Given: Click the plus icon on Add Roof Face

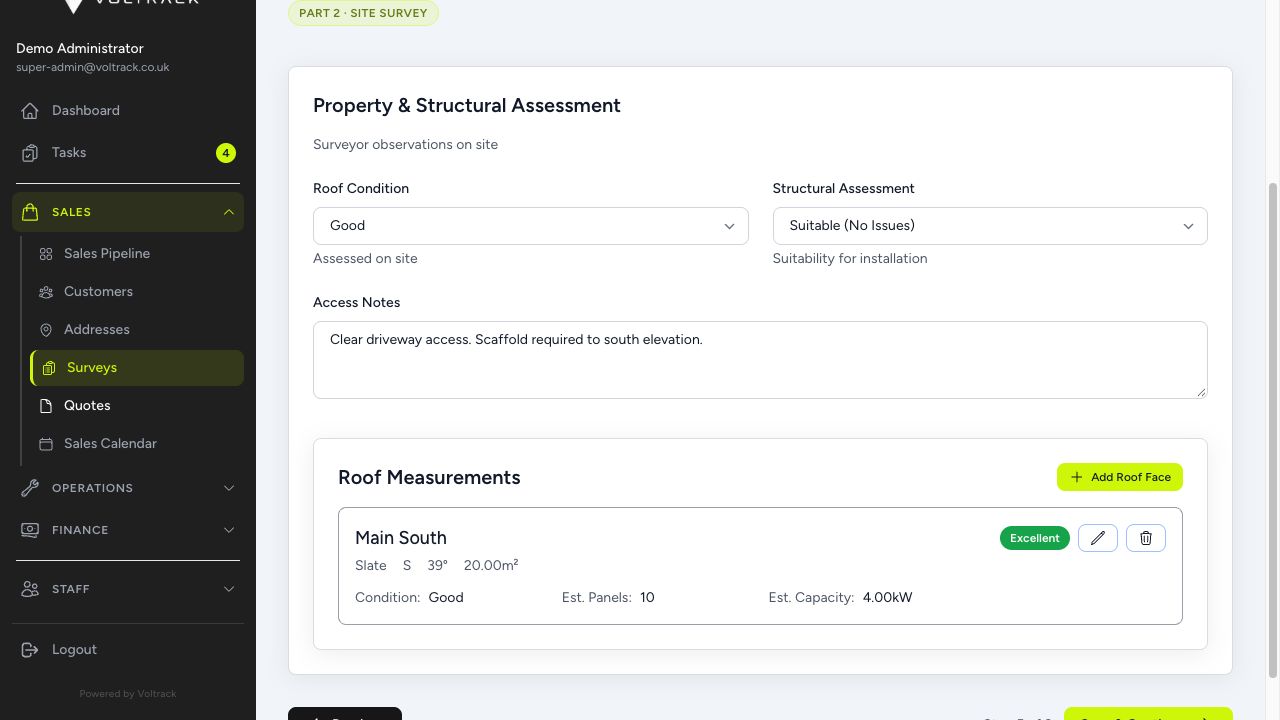Looking at the screenshot, I should 1076,477.
